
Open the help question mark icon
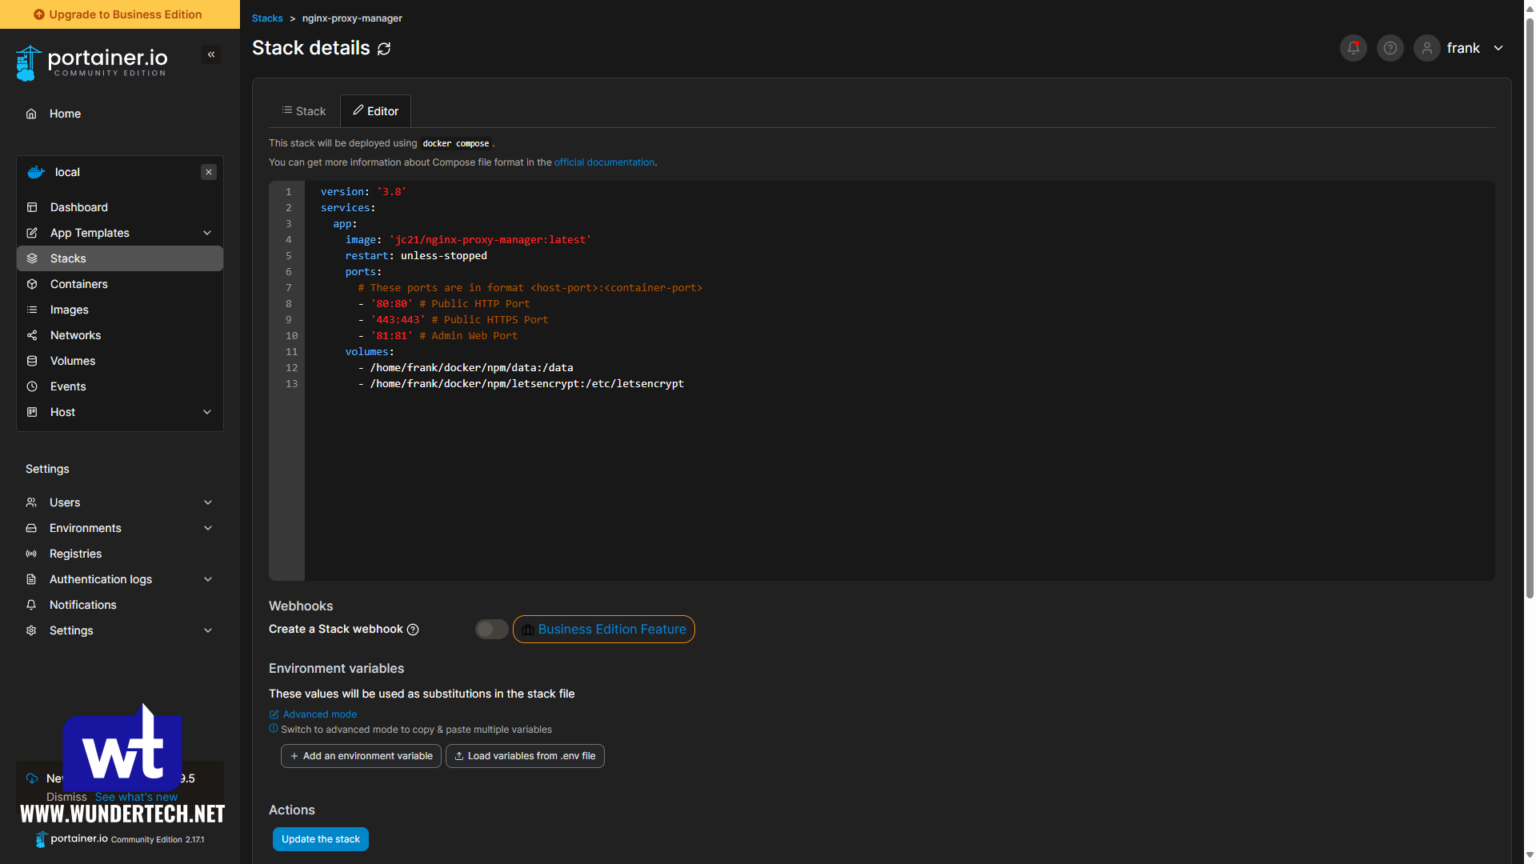point(1390,48)
